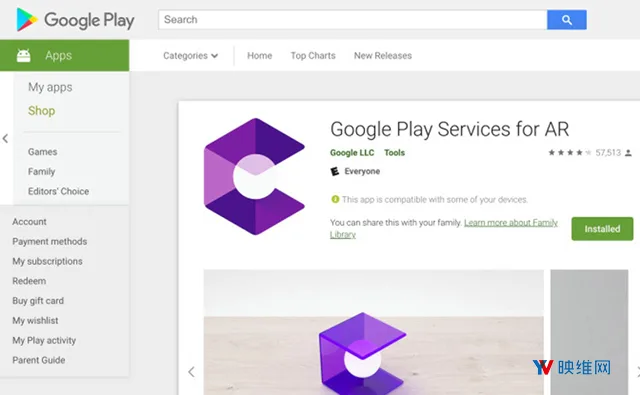This screenshot has width=640, height=395.
Task: Open Payment methods link
Action: click(x=49, y=241)
